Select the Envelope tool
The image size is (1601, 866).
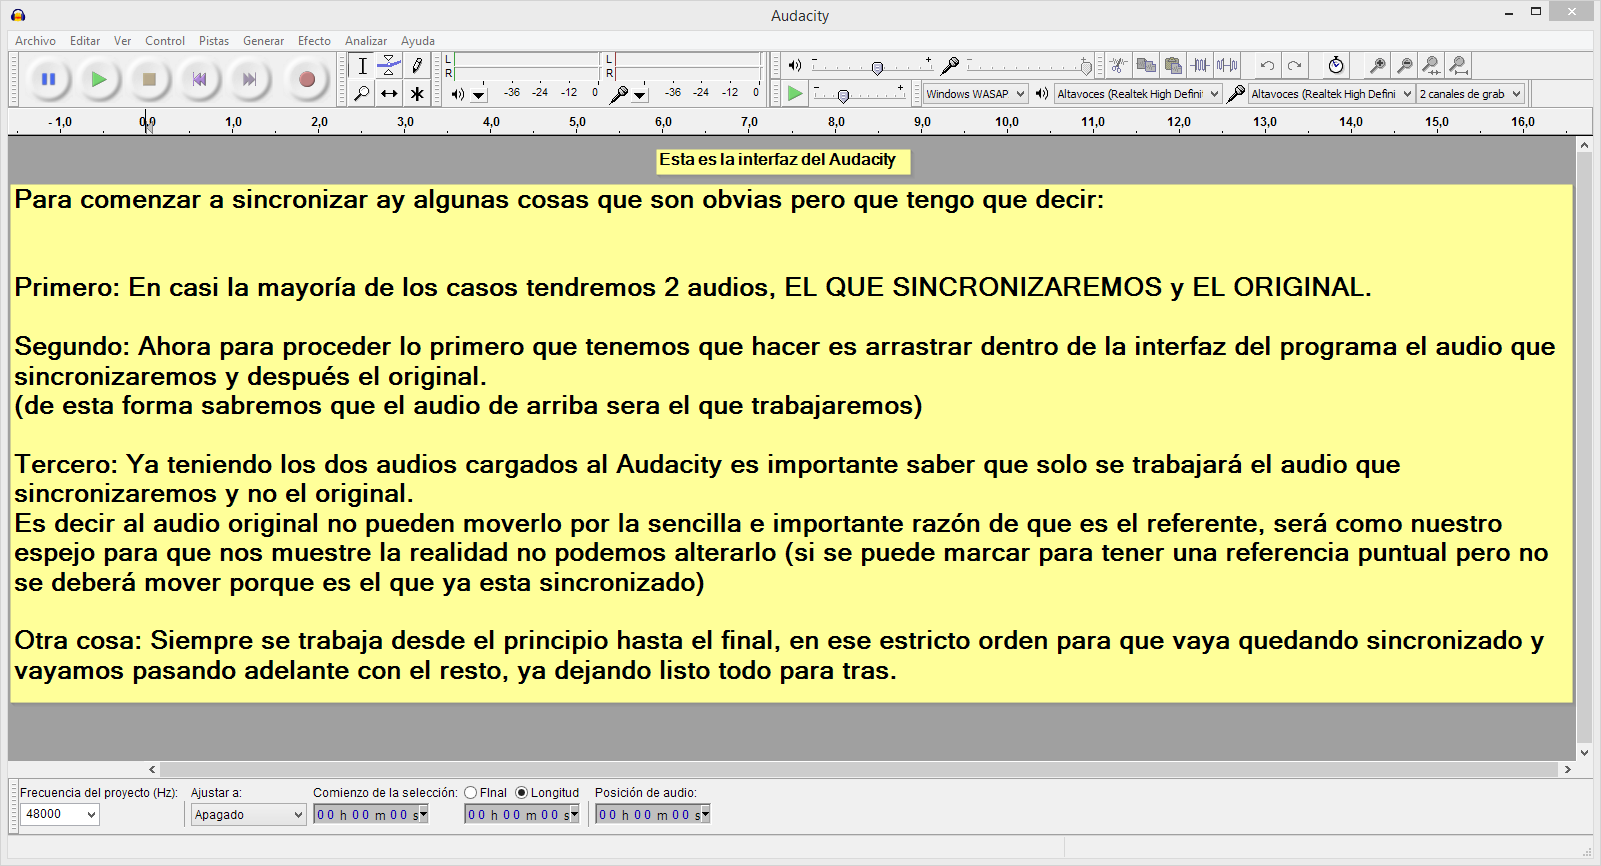pos(389,66)
